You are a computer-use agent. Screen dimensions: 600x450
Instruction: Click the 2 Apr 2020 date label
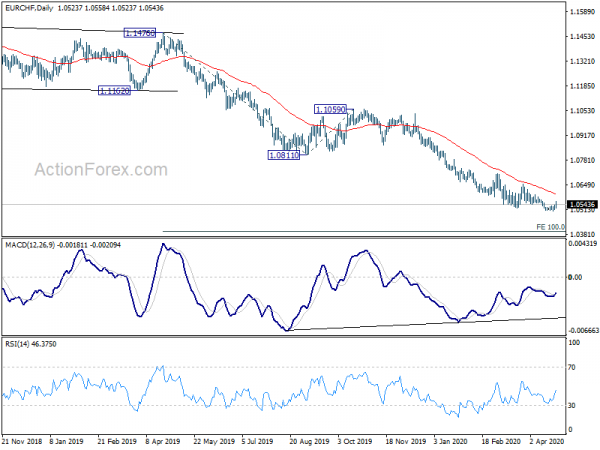(547, 441)
